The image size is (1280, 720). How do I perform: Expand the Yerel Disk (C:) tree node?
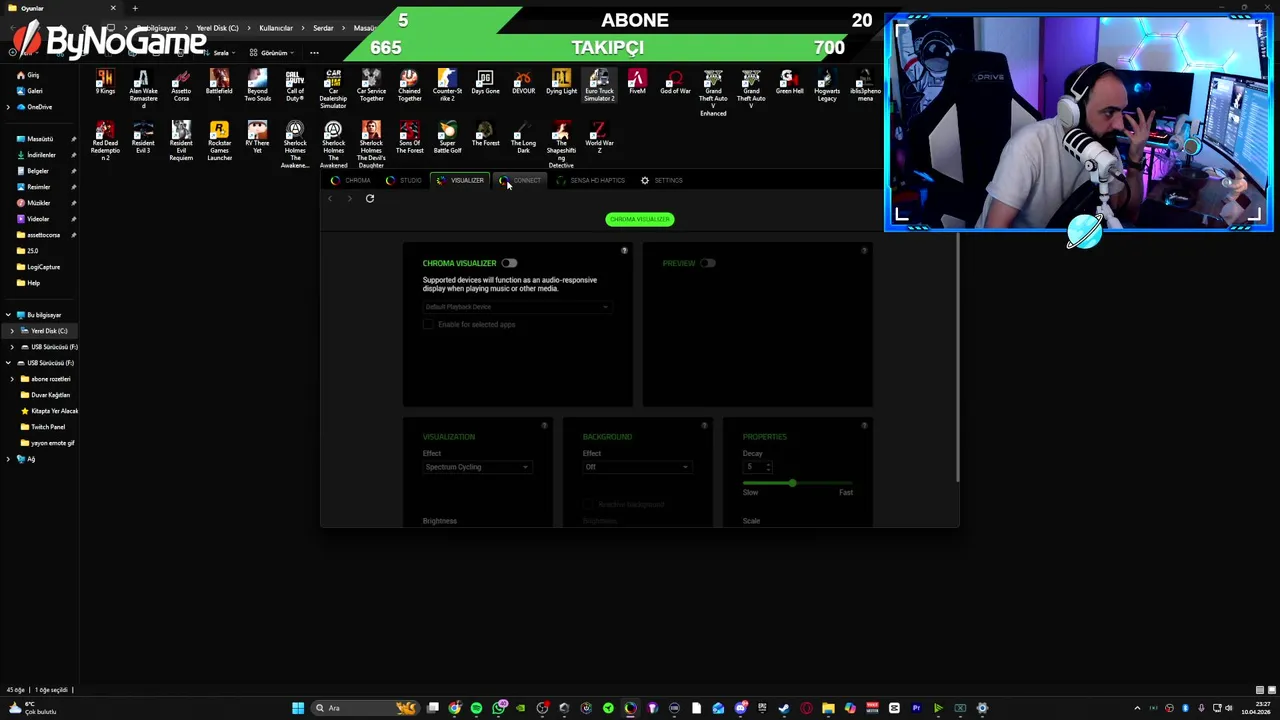click(x=13, y=331)
